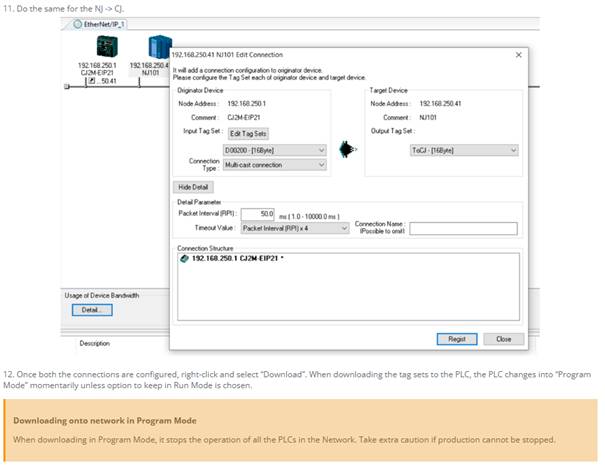Click the 192.168.250.1 CJ2M-EIP21 network label
The height and width of the screenshot is (467, 605).
(97, 69)
